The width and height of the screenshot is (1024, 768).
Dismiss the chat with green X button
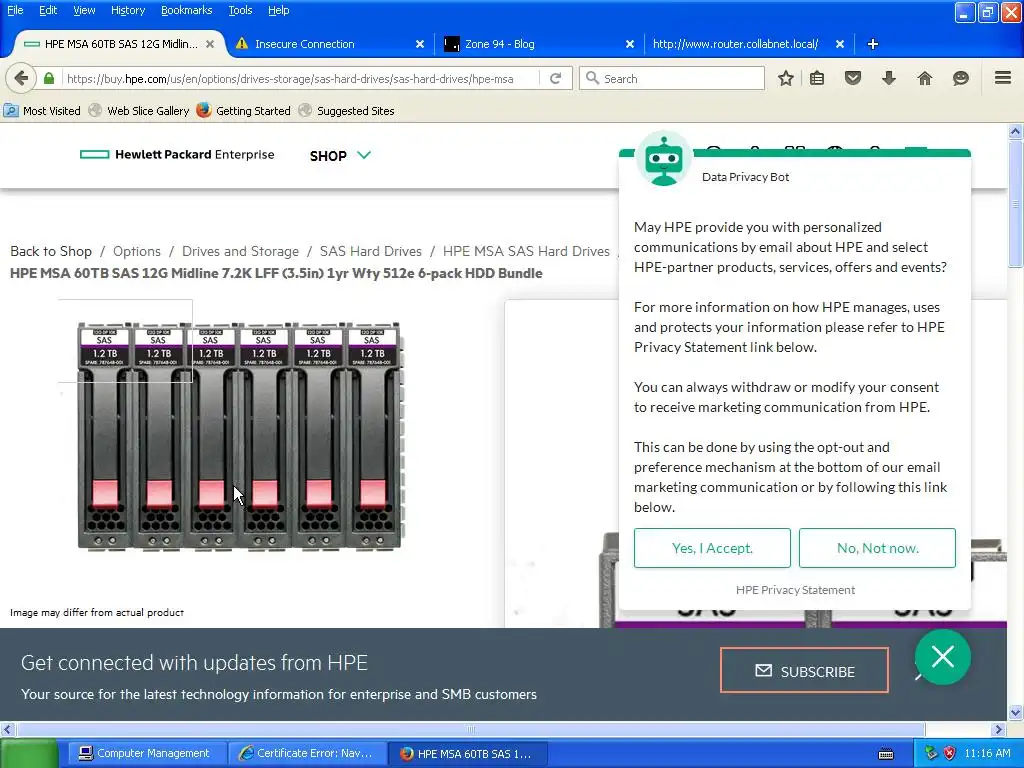click(x=942, y=656)
